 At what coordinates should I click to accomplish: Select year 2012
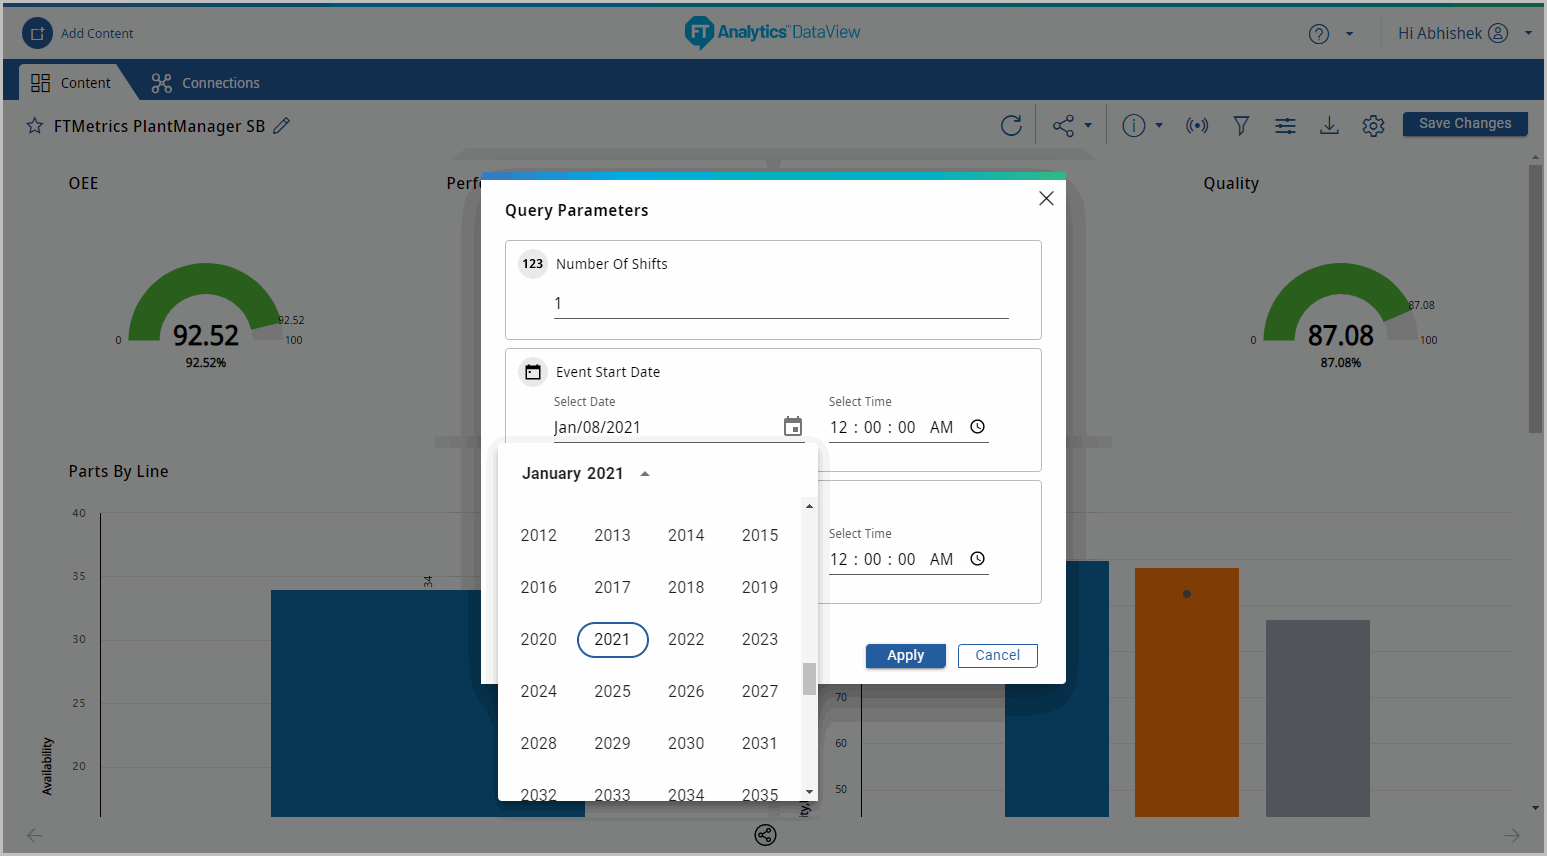(539, 535)
